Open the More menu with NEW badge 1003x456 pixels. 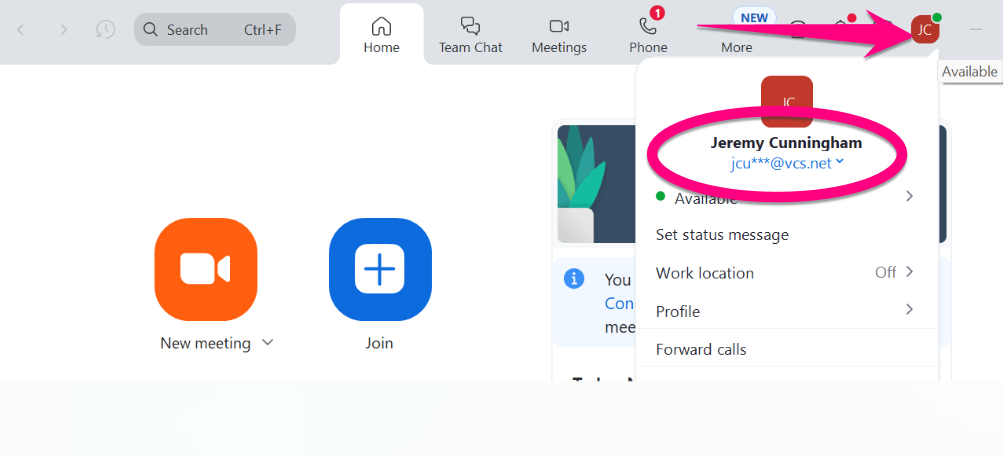pos(736,34)
